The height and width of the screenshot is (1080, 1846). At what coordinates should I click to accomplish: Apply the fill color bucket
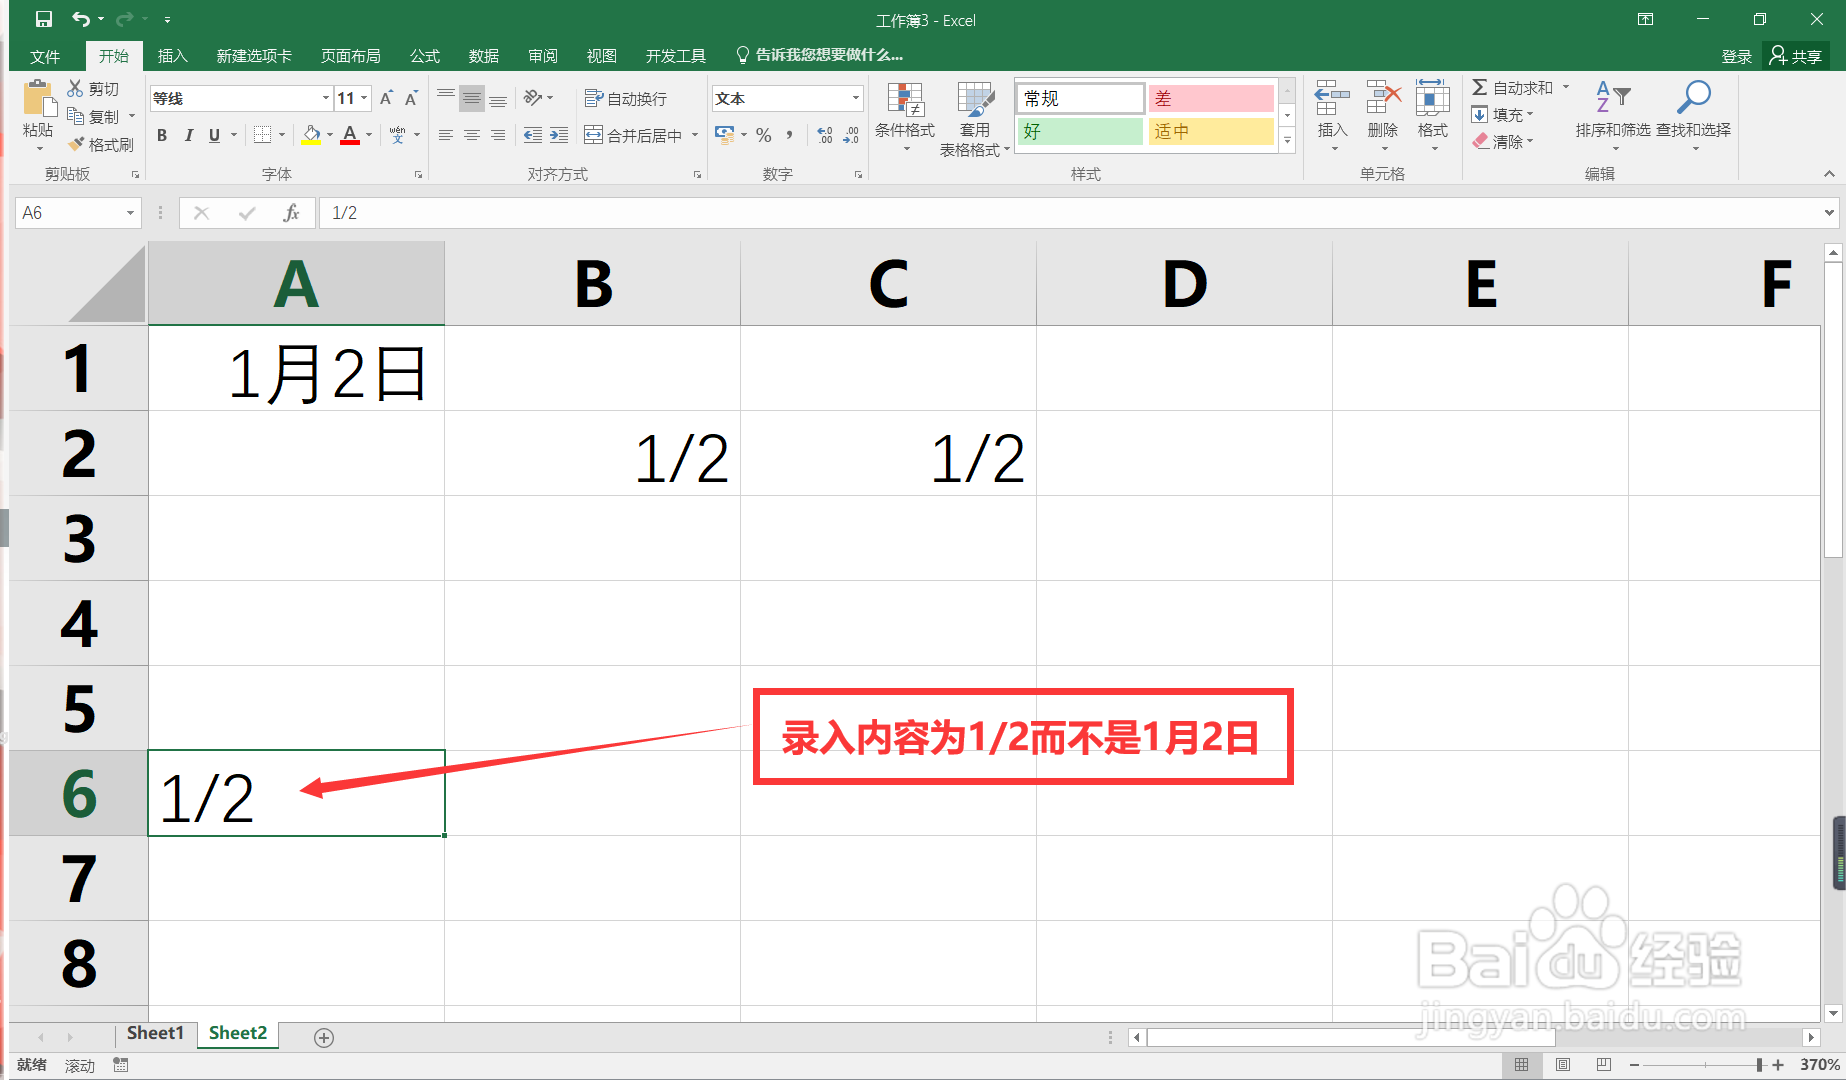[x=311, y=135]
